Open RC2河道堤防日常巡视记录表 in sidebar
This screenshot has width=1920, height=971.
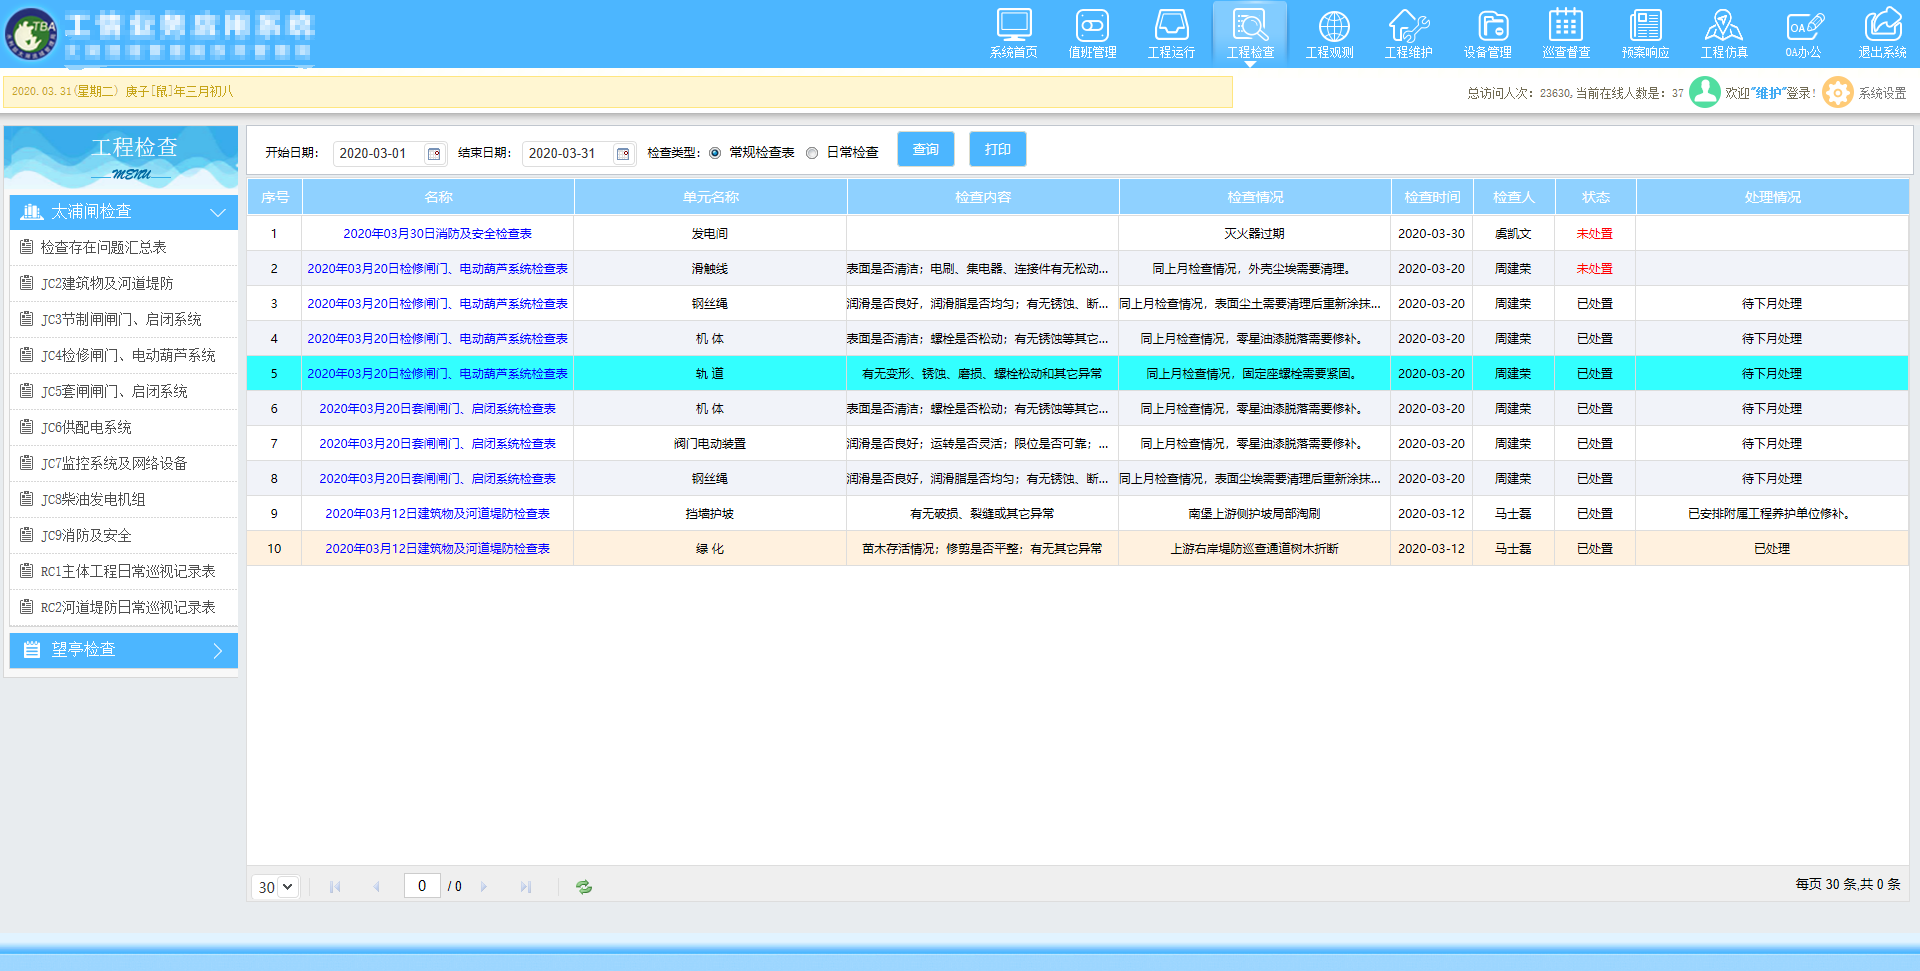pyautogui.click(x=124, y=607)
